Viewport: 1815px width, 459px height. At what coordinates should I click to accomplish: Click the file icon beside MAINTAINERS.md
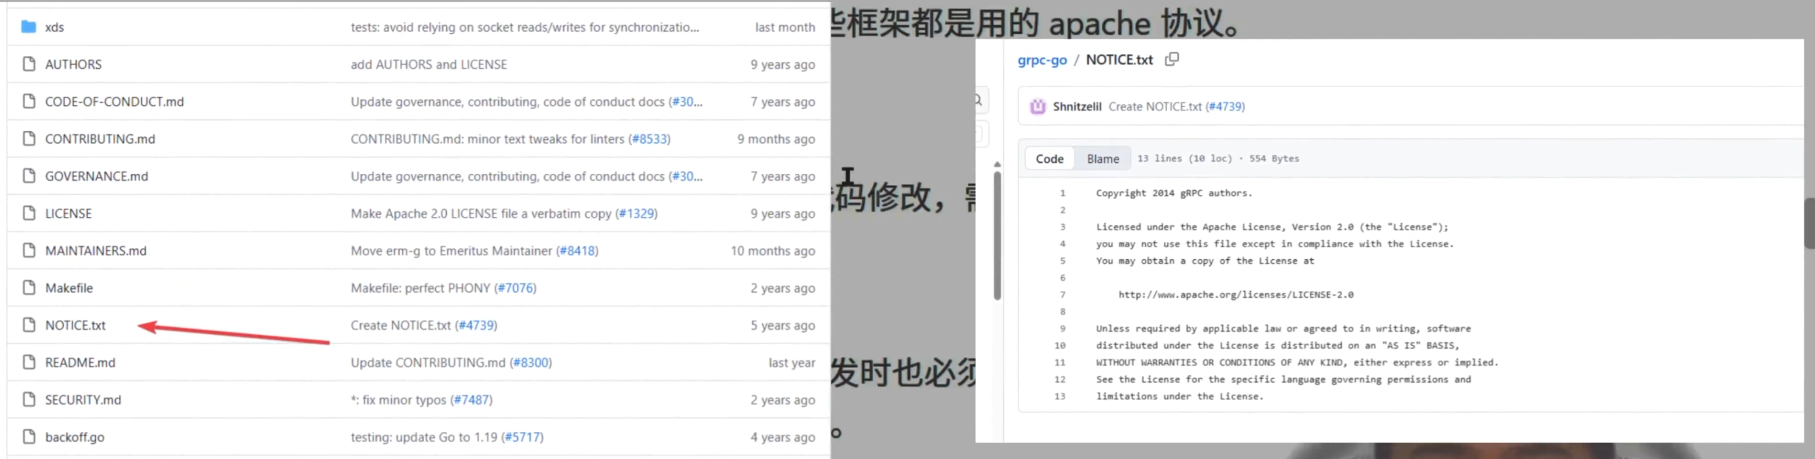[29, 250]
